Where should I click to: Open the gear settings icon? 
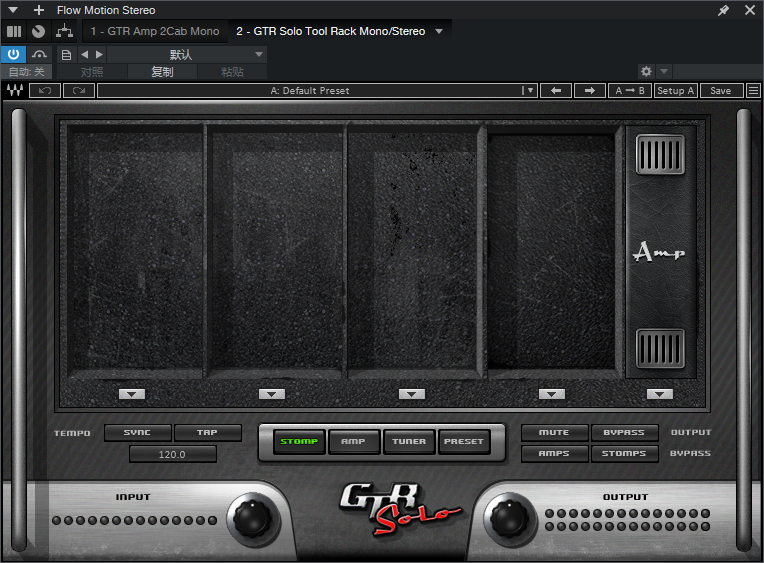coord(646,72)
